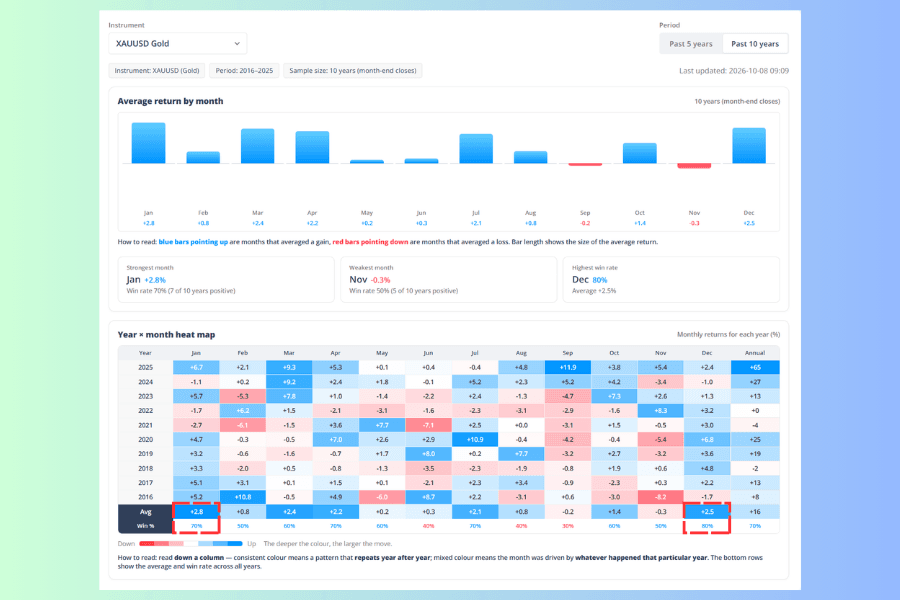Viewport: 900px width, 600px height.
Task: Click the 'Instrument: XAUUSD (Gold)' chip
Action: coord(157,71)
